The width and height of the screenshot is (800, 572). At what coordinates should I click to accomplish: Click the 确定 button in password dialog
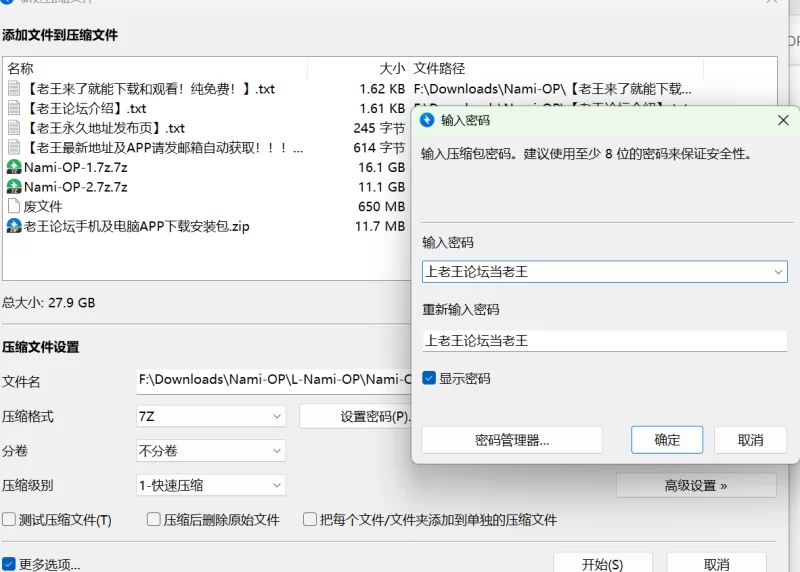[x=667, y=440]
